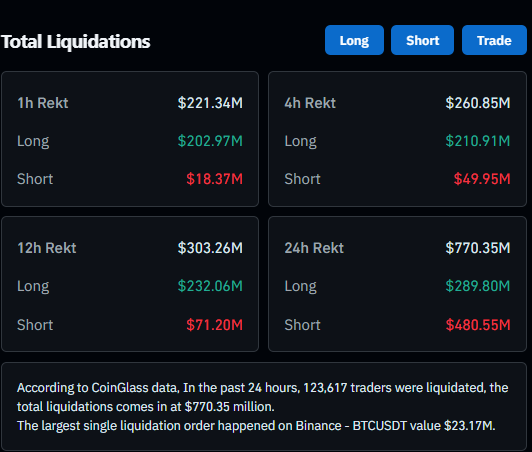Open the Trade button
Screen dimensions: 532x452
(494, 40)
